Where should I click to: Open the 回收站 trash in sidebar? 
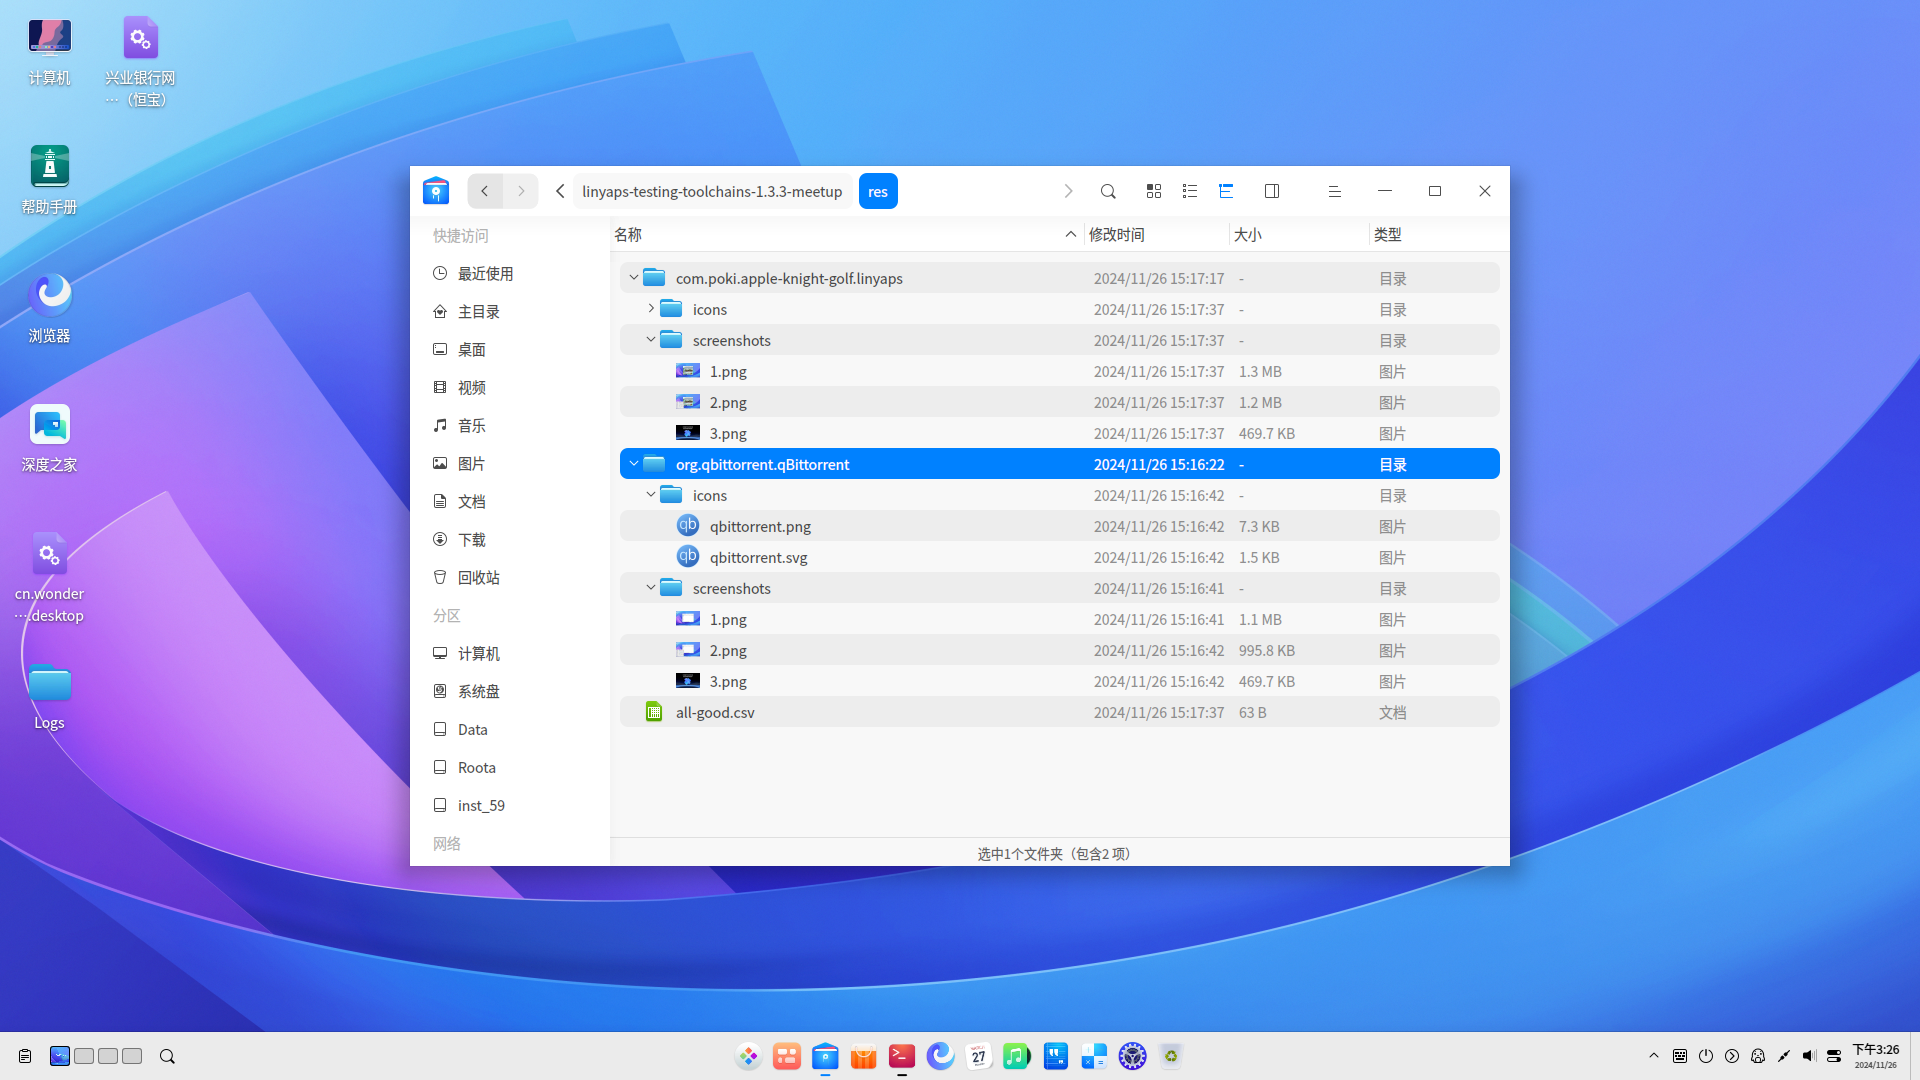pyautogui.click(x=478, y=578)
